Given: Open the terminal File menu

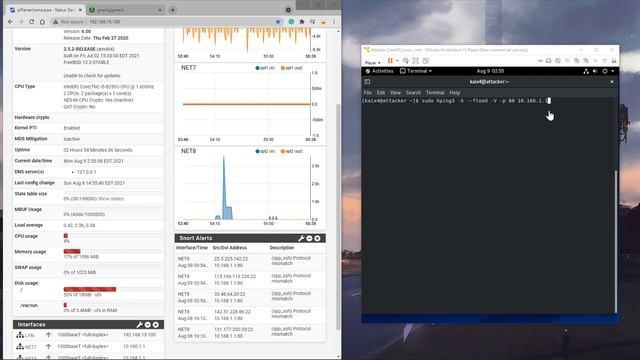Looking at the screenshot, I should 367,93.
